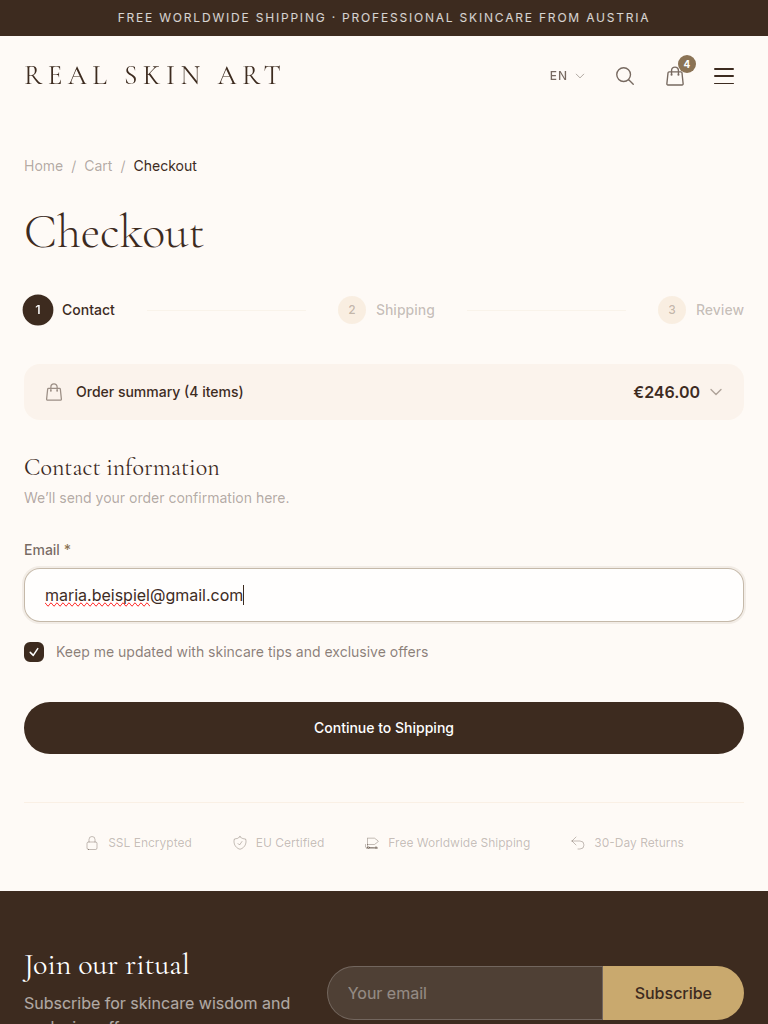Open the search icon in header
Viewport: 768px width, 1024px height.
pos(625,76)
